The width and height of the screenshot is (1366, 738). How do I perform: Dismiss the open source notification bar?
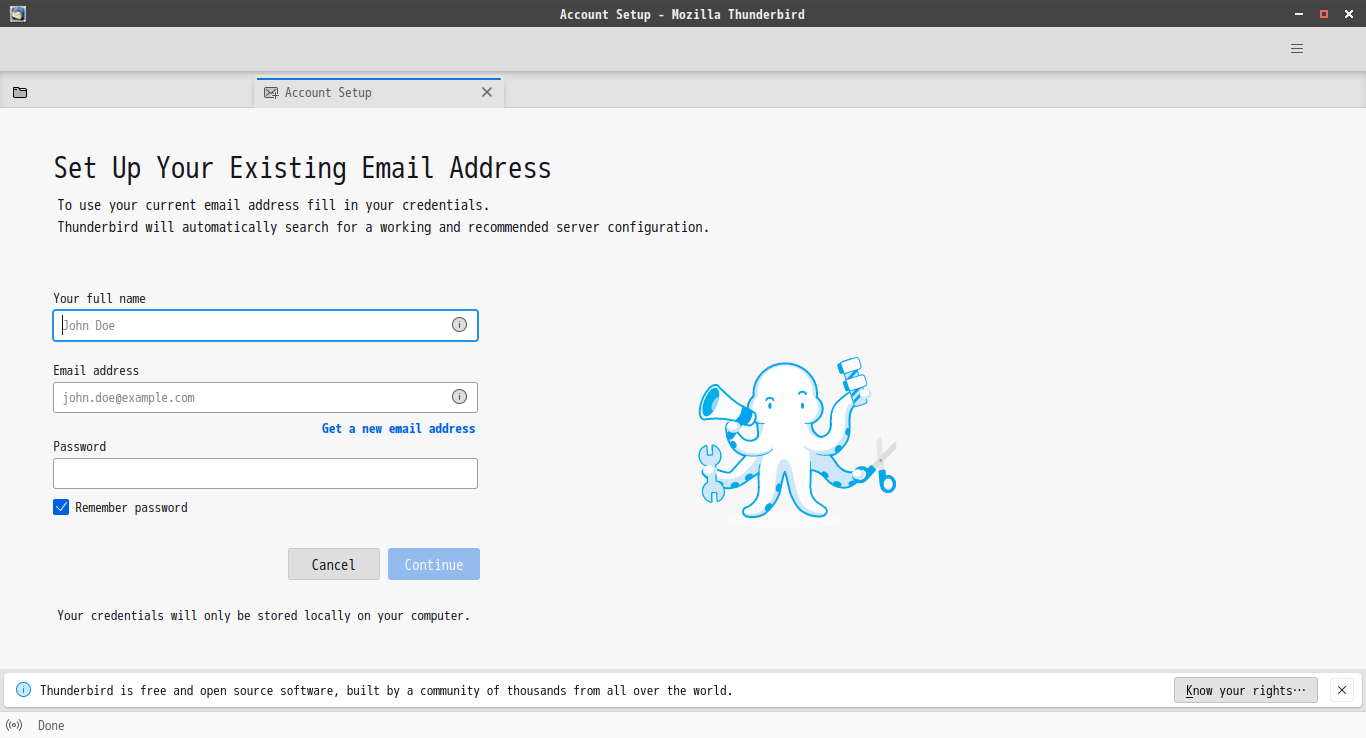[1343, 690]
